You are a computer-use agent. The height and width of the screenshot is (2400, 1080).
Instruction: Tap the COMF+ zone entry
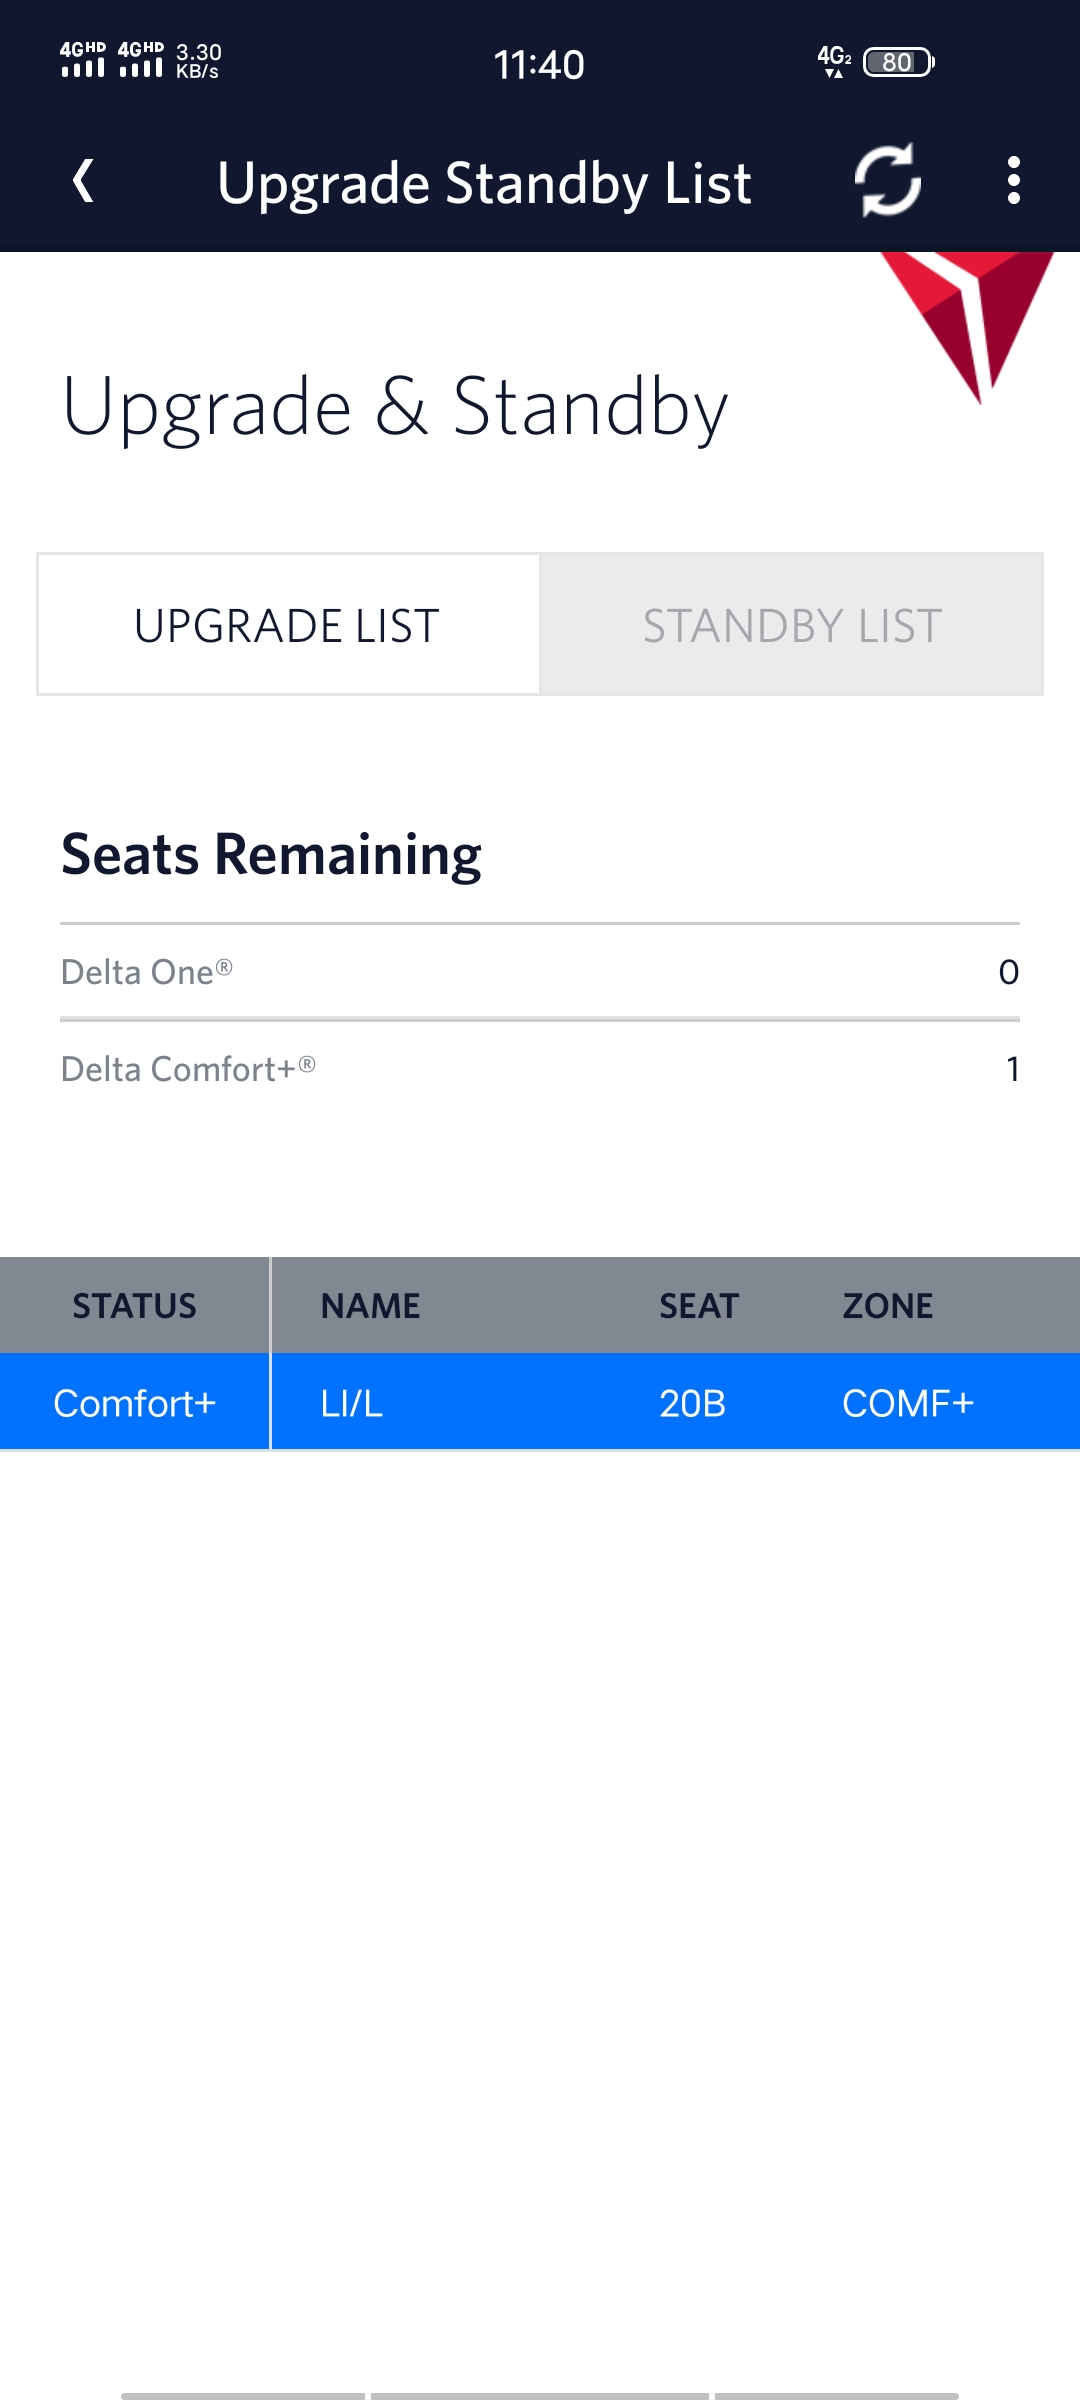coord(908,1403)
